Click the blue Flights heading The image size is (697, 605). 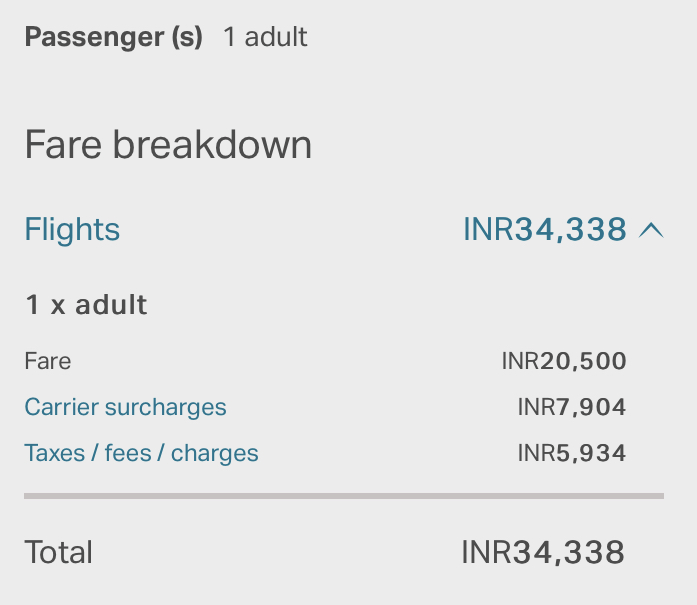(72, 230)
